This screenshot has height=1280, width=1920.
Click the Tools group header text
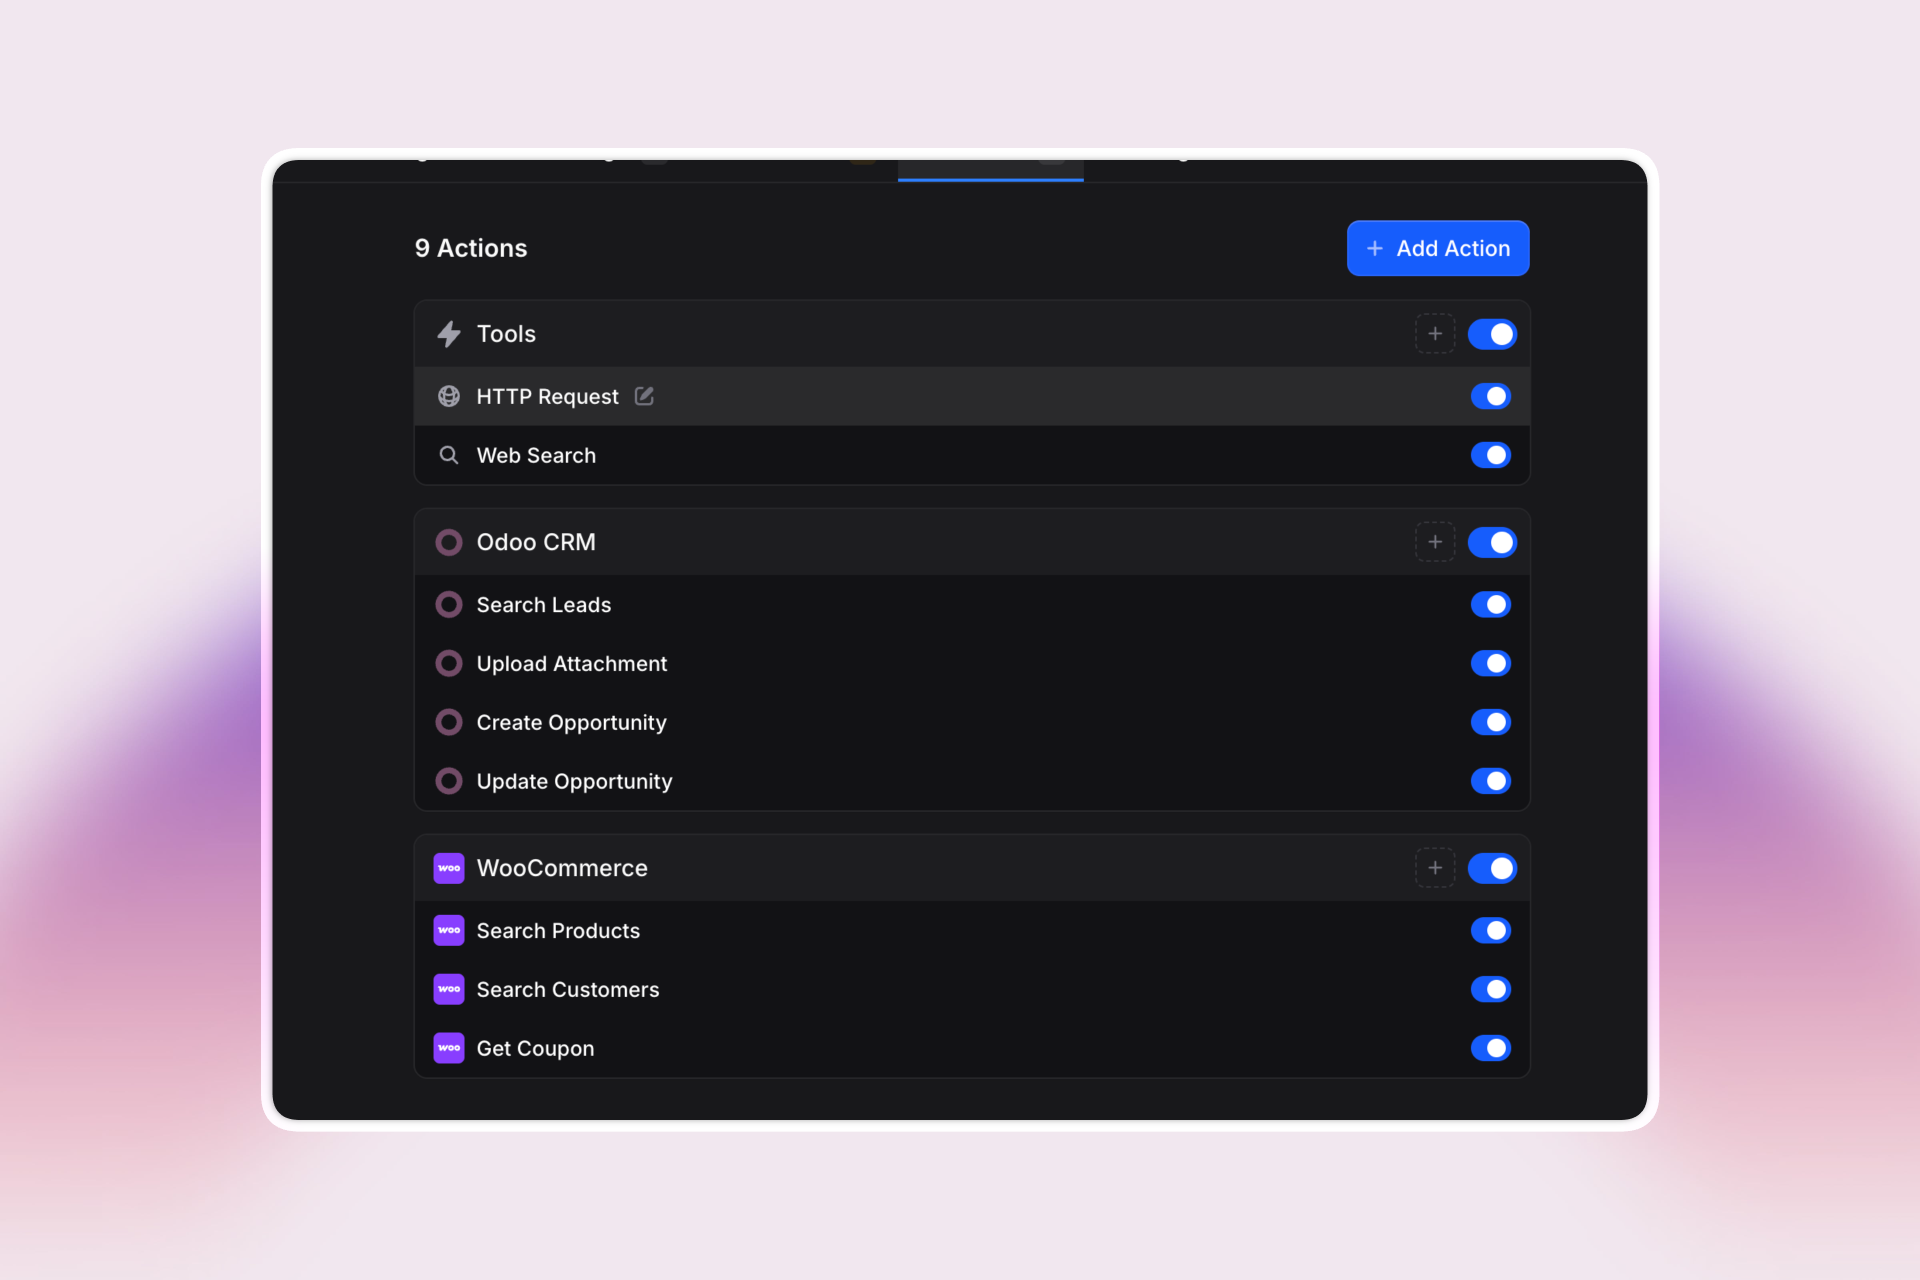pos(506,334)
